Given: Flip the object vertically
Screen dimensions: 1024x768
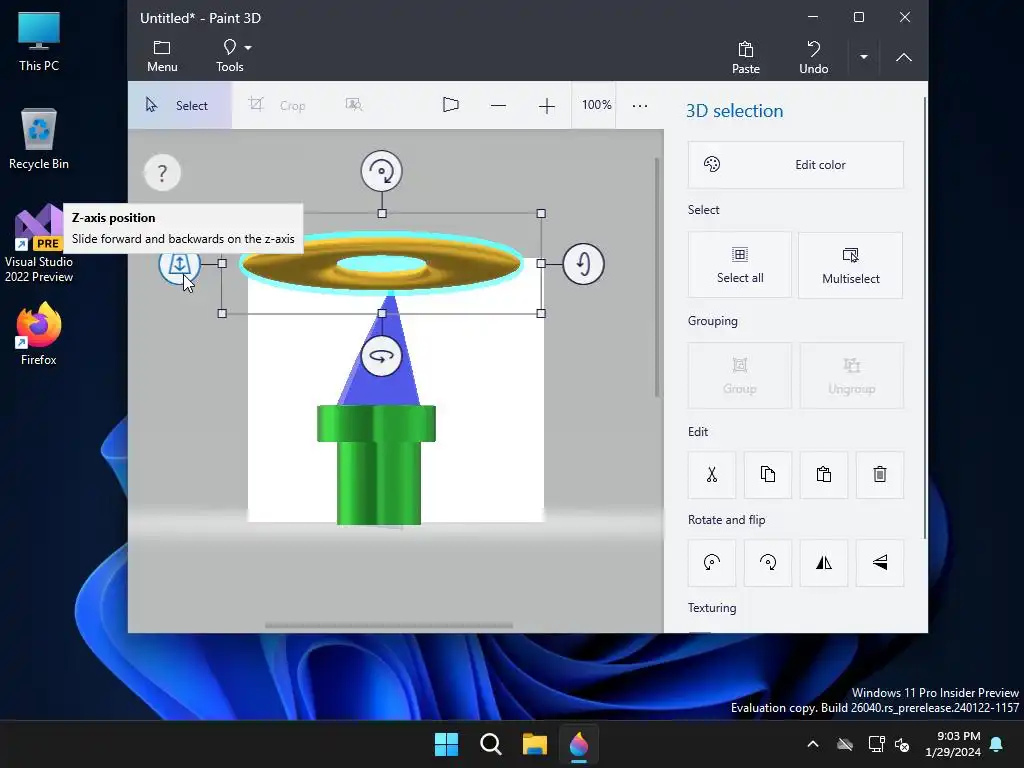Looking at the screenshot, I should pos(880,563).
